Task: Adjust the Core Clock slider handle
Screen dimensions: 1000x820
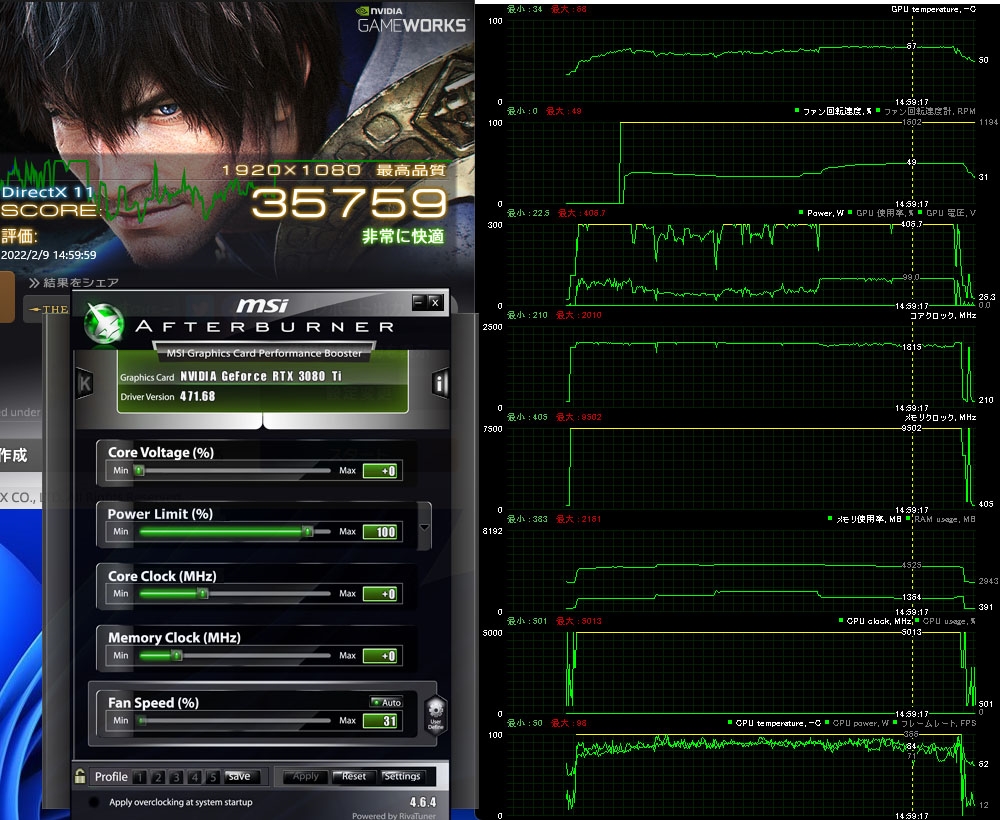Action: coord(203,593)
